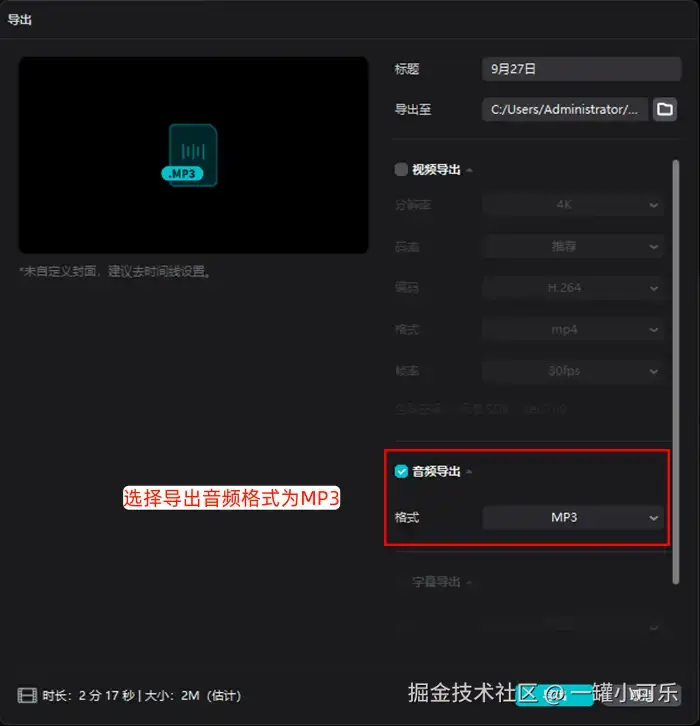Open the audio format dropdown showing MP3

coord(573,517)
